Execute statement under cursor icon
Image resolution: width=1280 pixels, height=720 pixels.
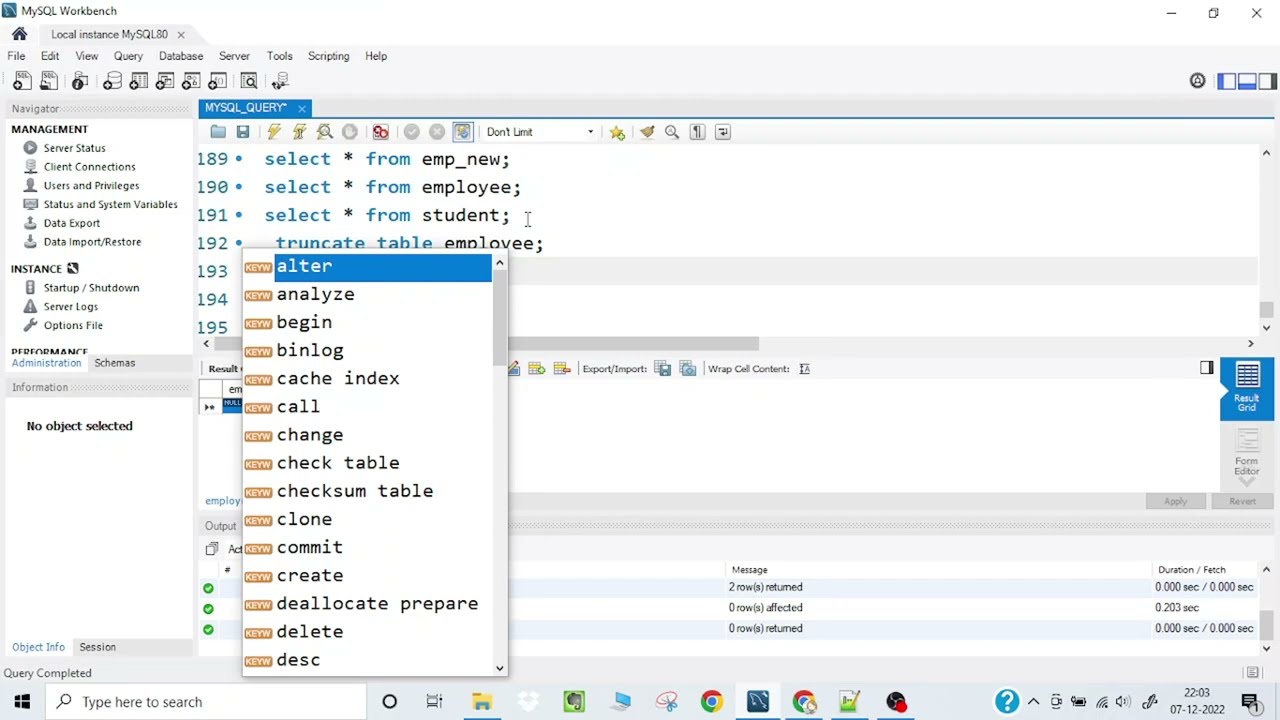pyautogui.click(x=299, y=132)
